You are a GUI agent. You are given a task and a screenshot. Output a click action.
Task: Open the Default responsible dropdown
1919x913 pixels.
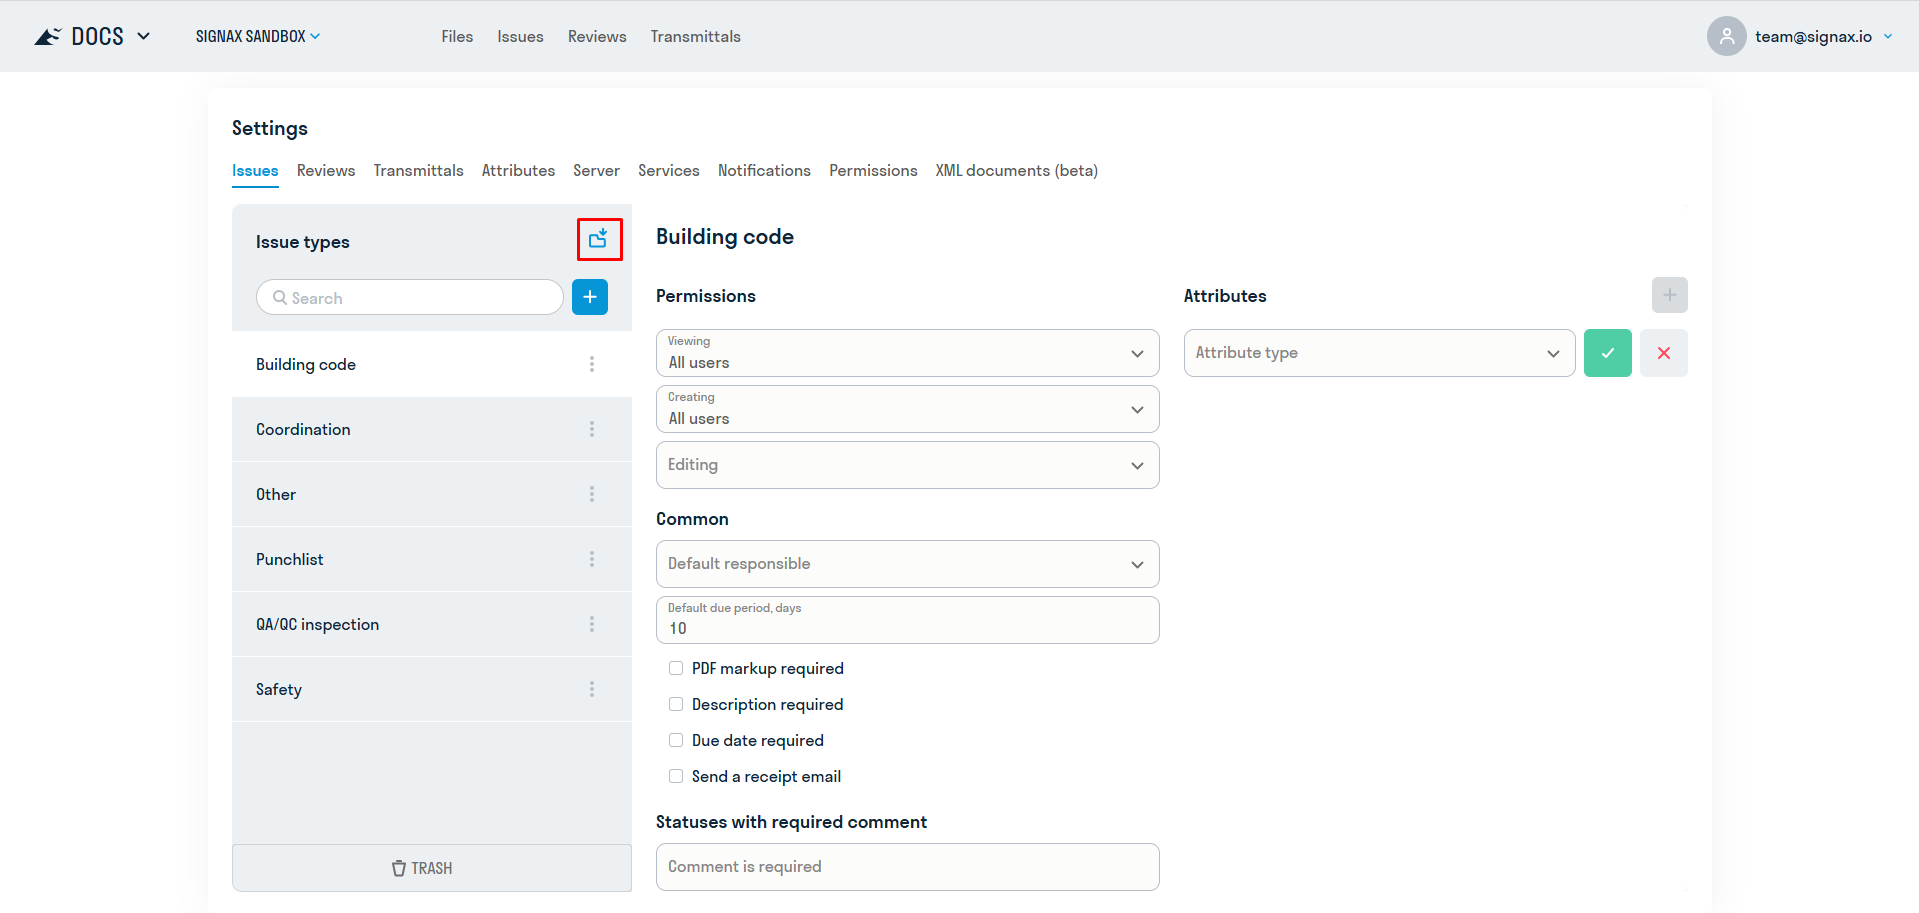[908, 564]
